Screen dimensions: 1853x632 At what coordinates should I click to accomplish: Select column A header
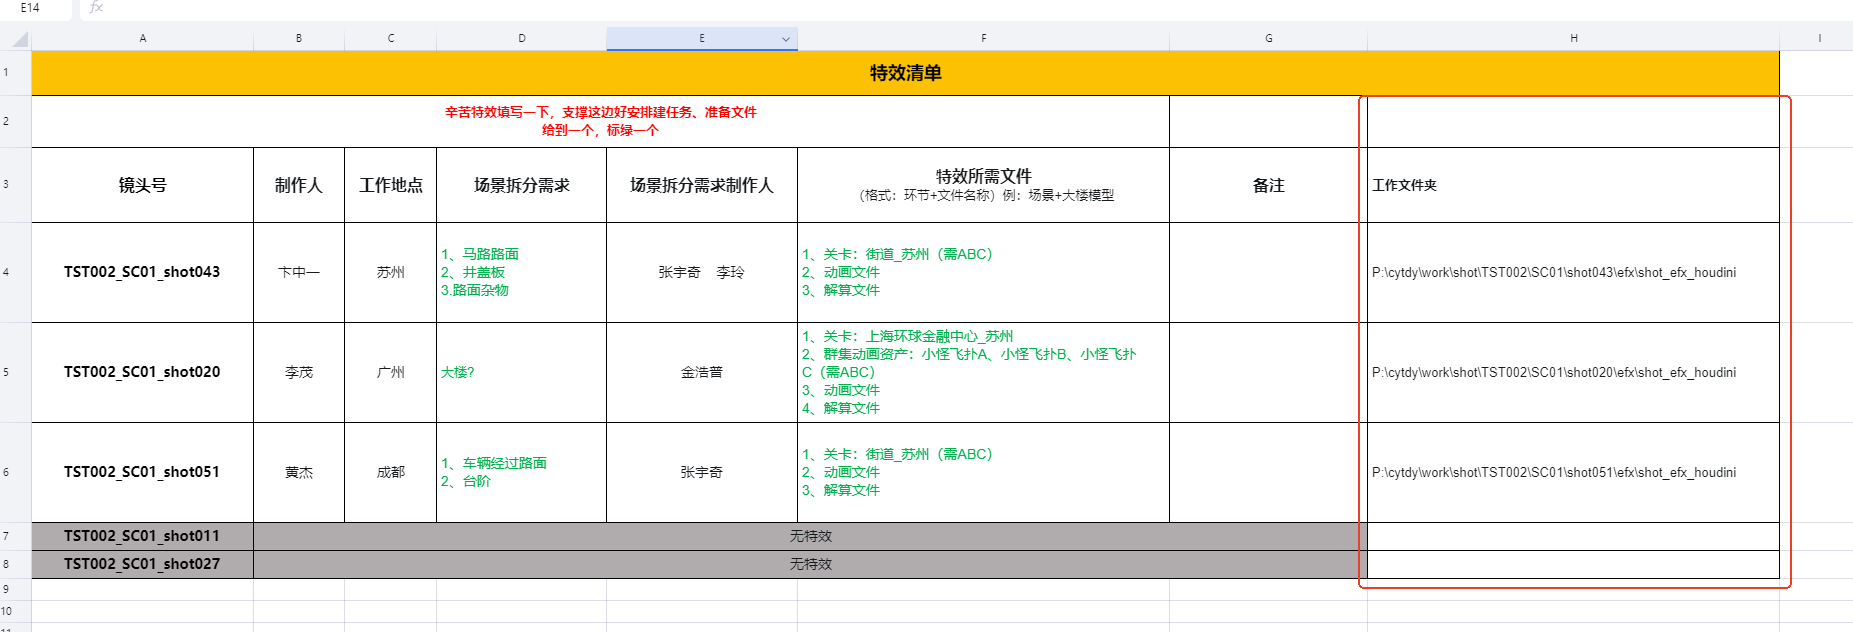point(143,39)
